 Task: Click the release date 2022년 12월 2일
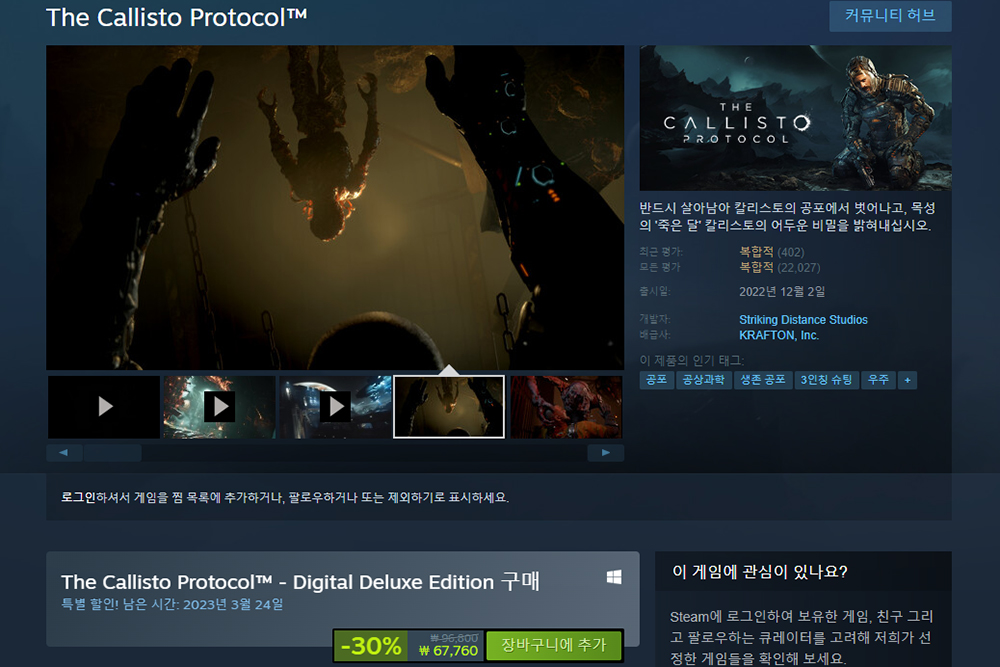782,291
